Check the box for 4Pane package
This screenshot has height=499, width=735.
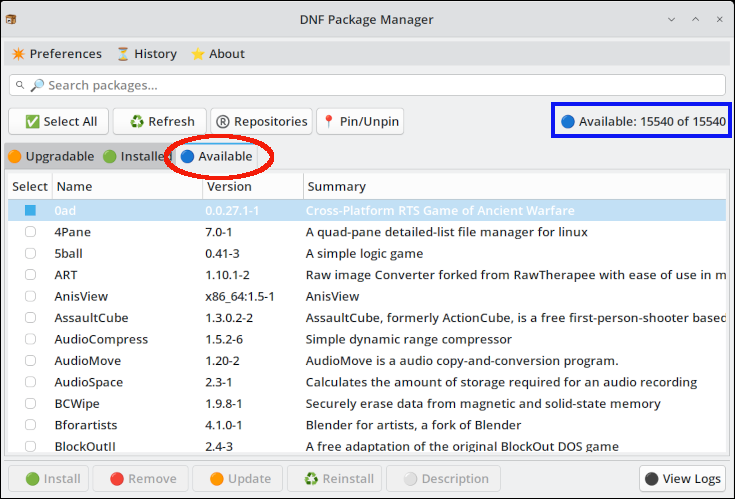(30, 232)
